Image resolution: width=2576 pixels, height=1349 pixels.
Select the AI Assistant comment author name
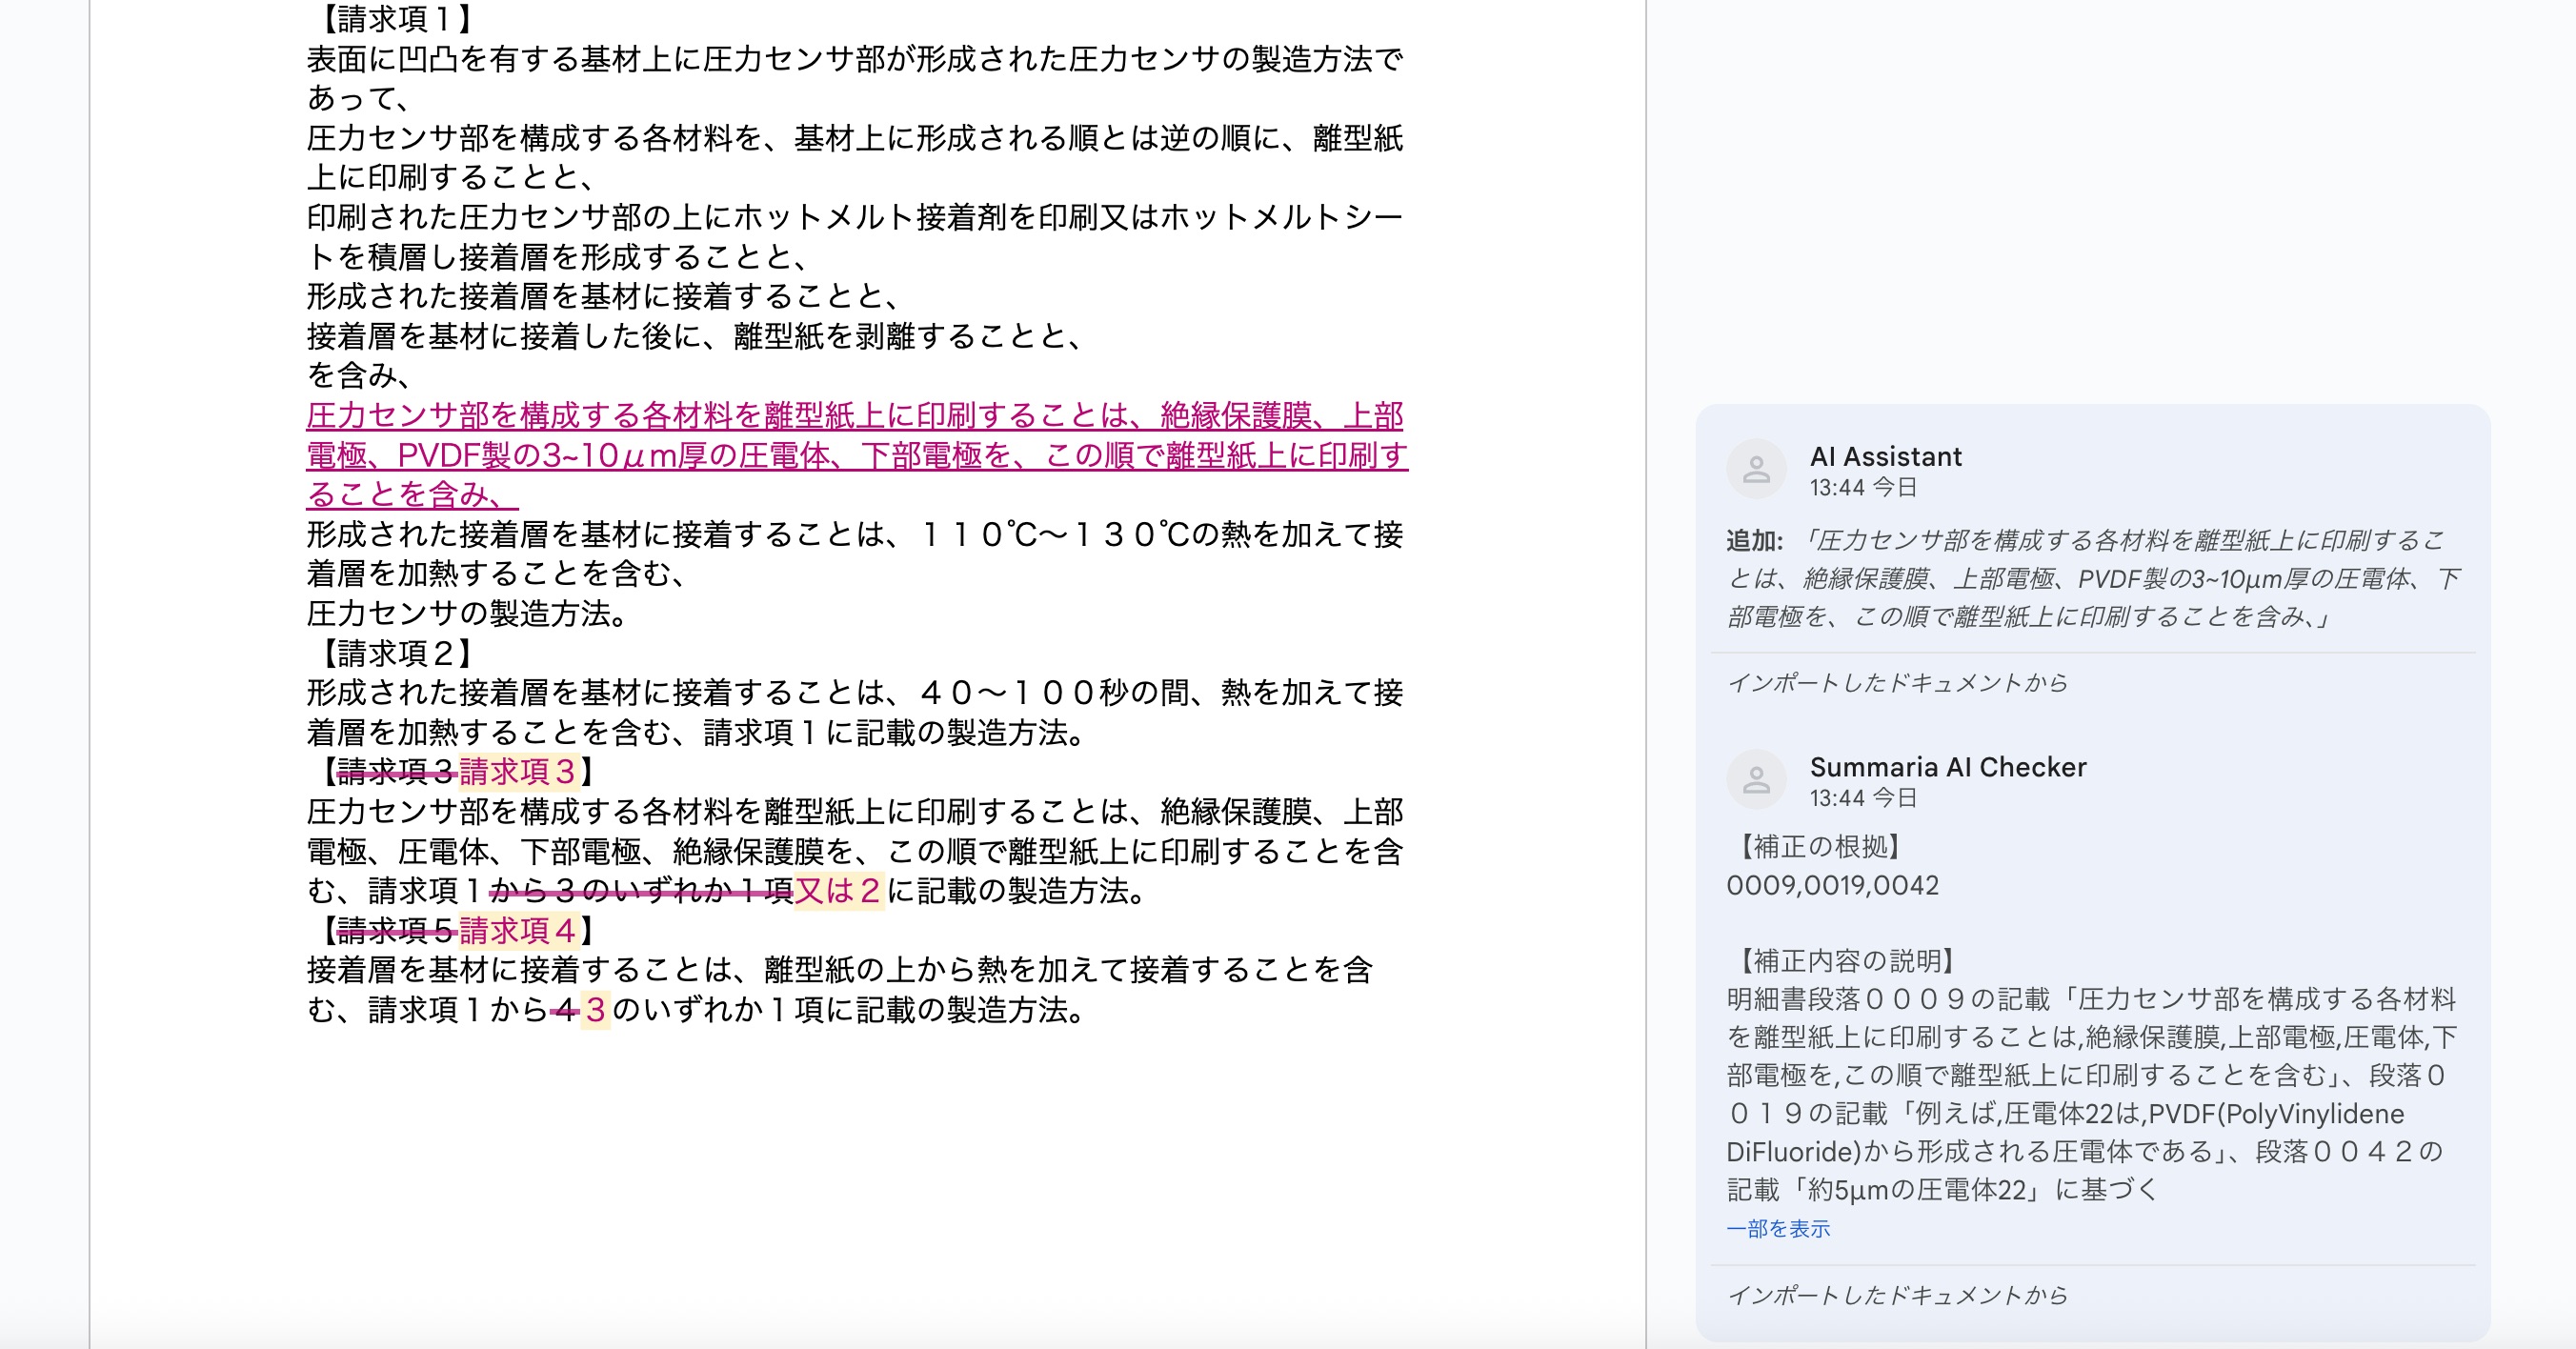pyautogui.click(x=1885, y=456)
